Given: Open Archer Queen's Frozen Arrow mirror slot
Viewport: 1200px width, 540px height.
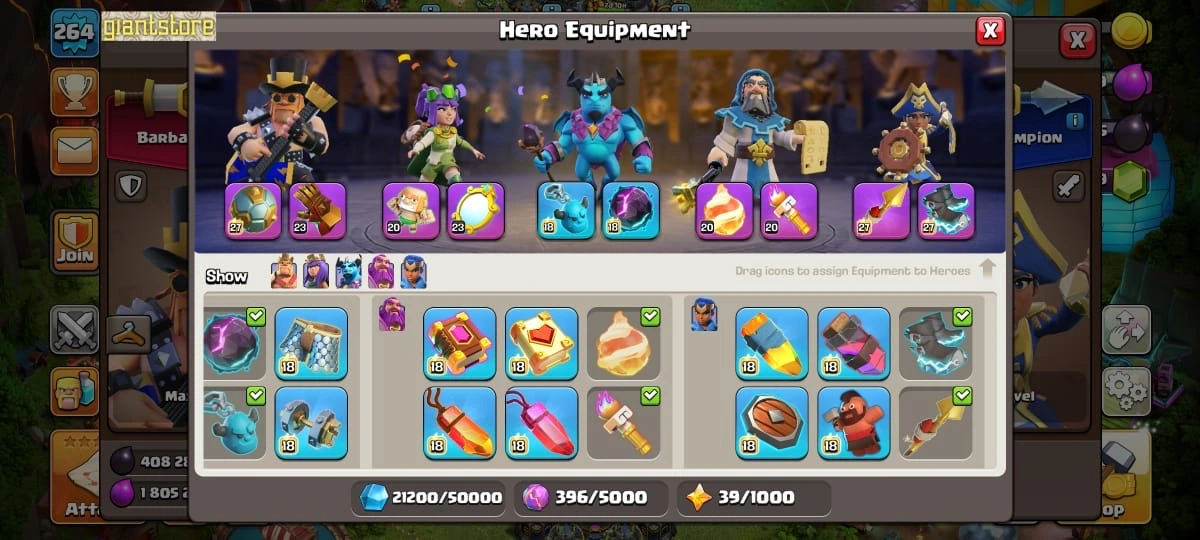Looking at the screenshot, I should click(475, 211).
